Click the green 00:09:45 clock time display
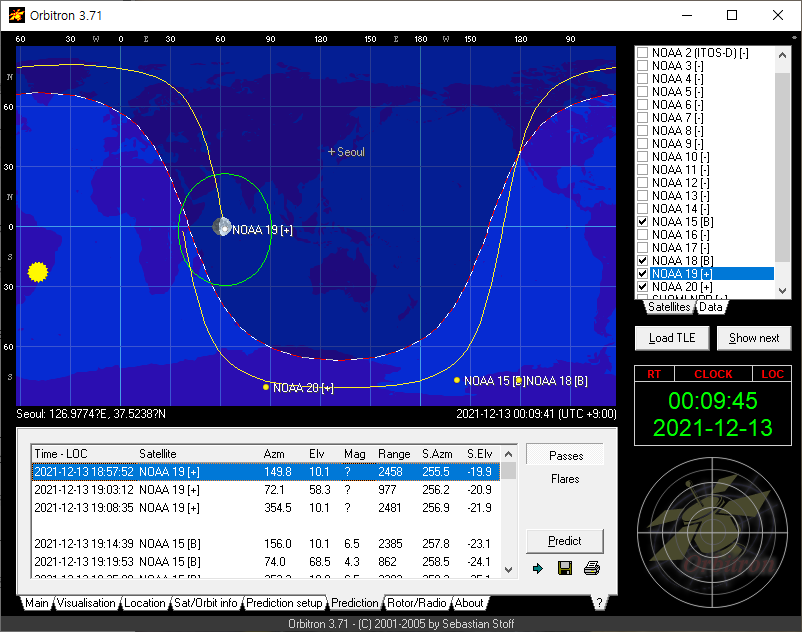This screenshot has width=802, height=632. (712, 401)
